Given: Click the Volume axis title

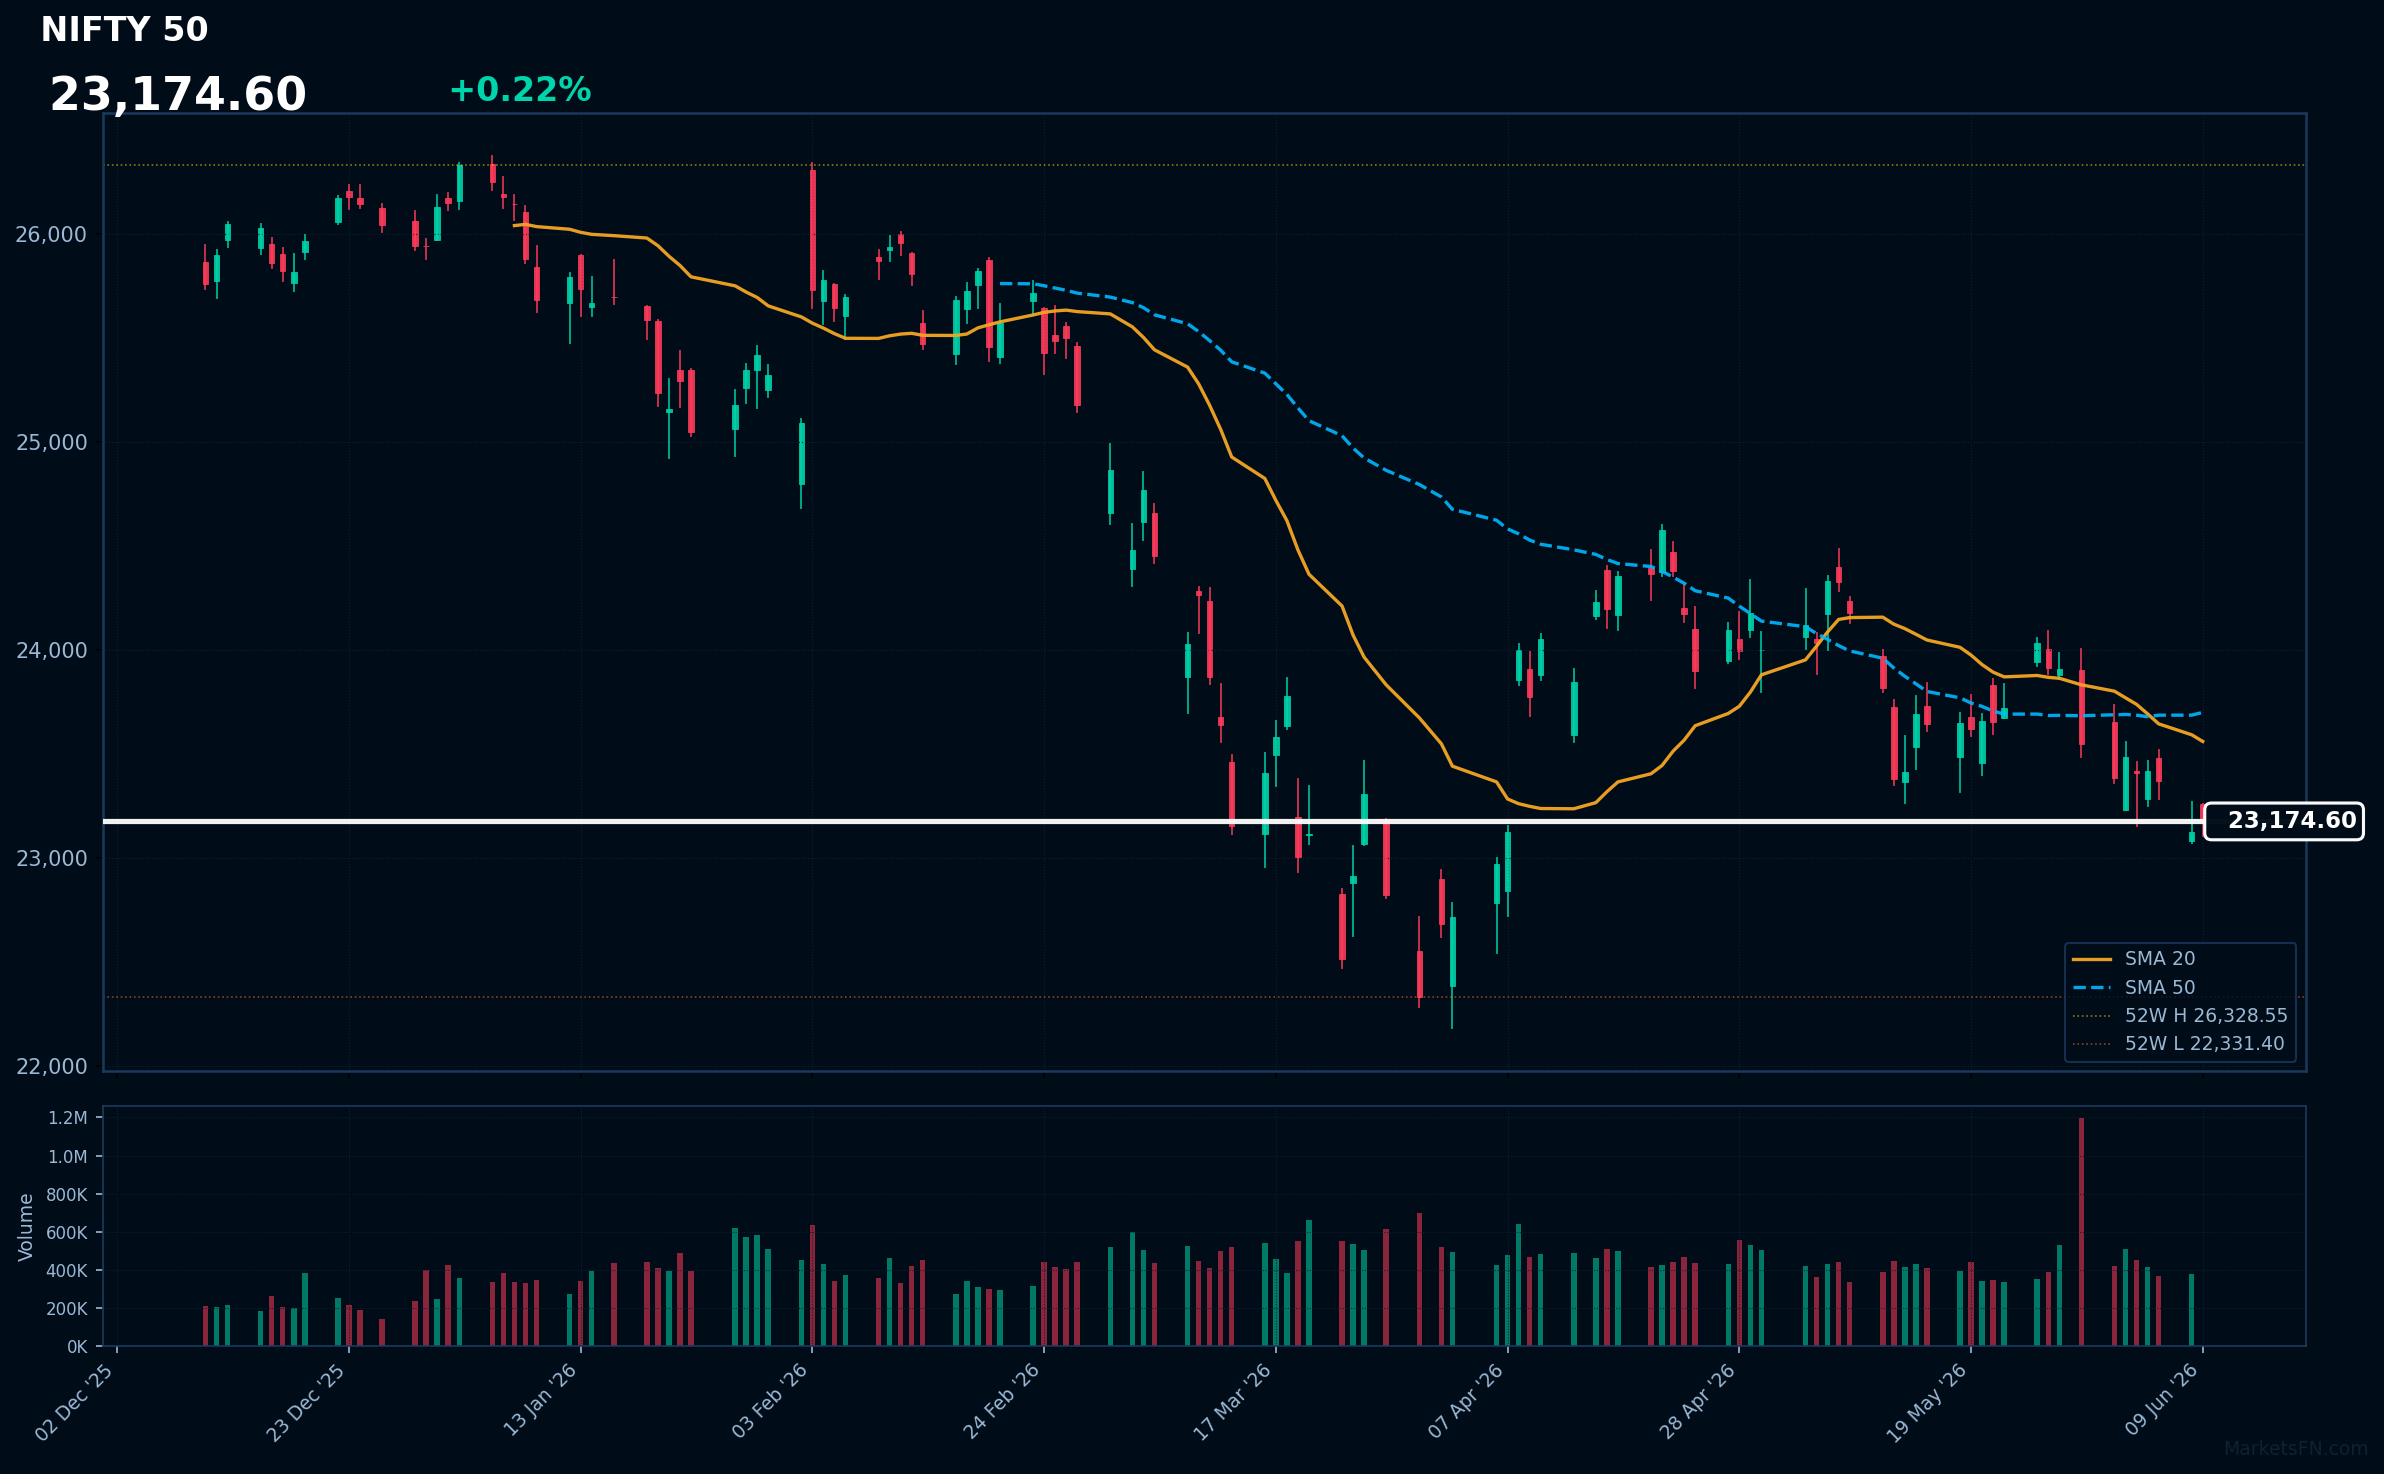Looking at the screenshot, I should pyautogui.click(x=26, y=1227).
